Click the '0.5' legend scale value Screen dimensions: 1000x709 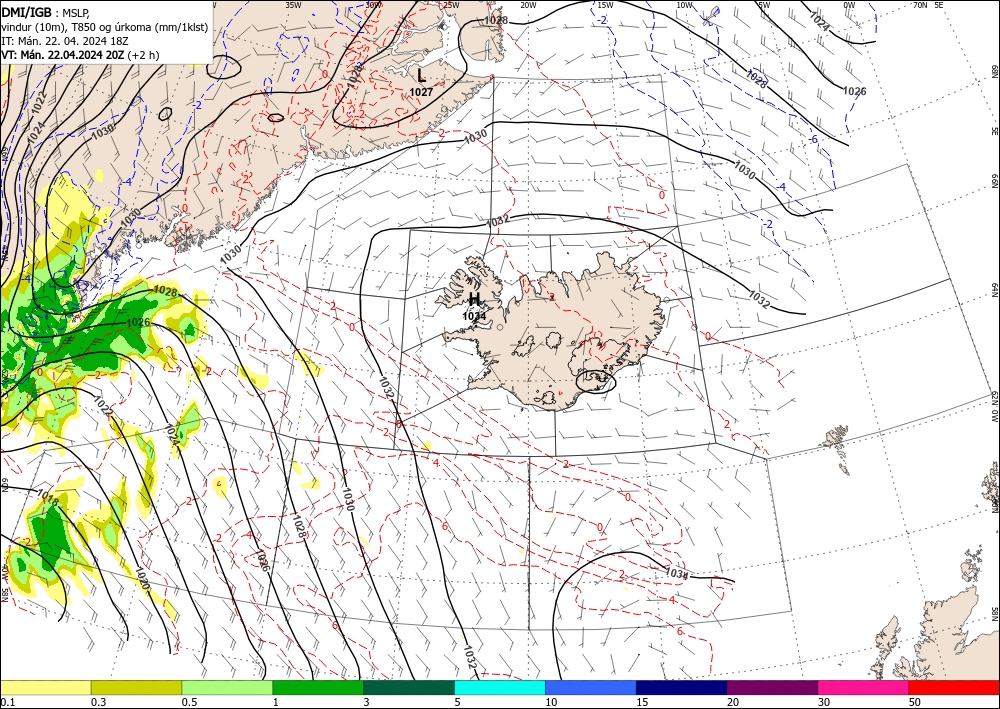189,702
